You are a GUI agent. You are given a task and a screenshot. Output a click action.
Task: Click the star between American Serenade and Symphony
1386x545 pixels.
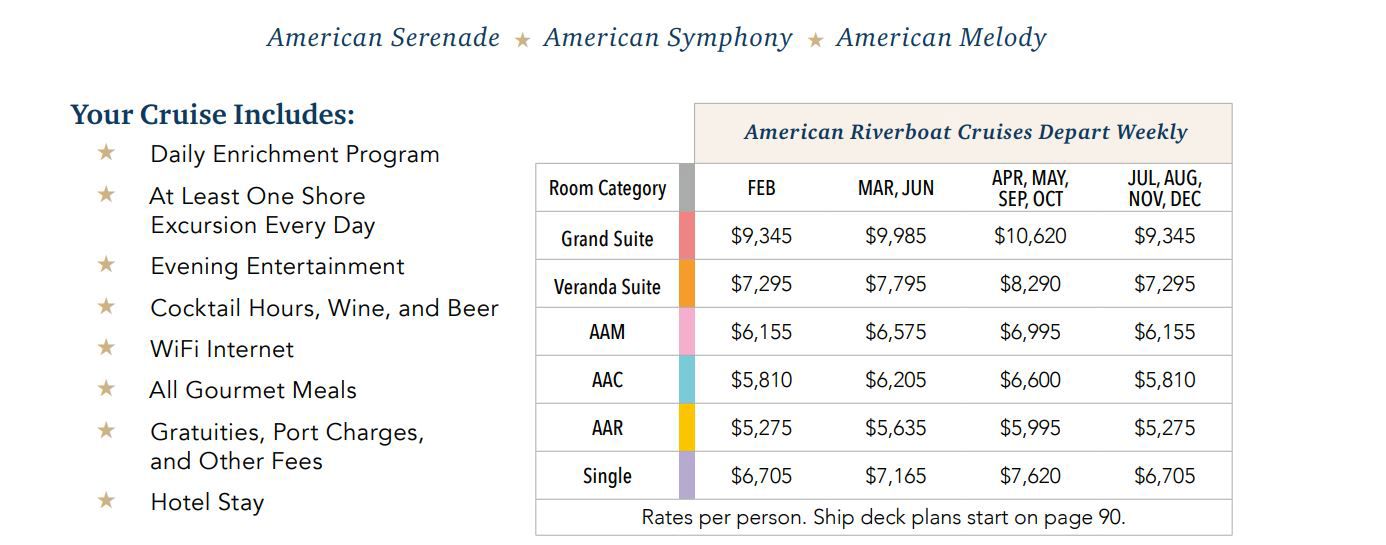pyautogui.click(x=522, y=40)
